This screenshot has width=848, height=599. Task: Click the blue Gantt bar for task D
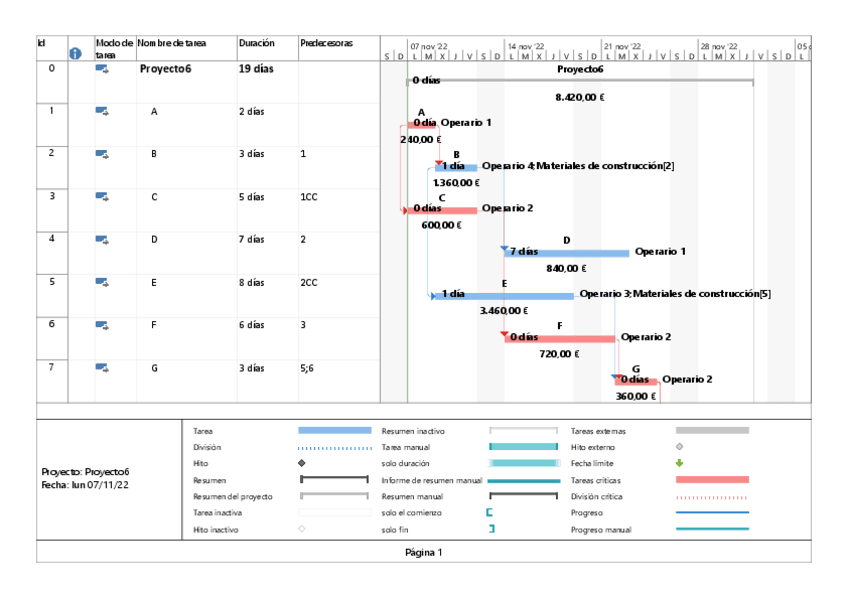point(568,253)
